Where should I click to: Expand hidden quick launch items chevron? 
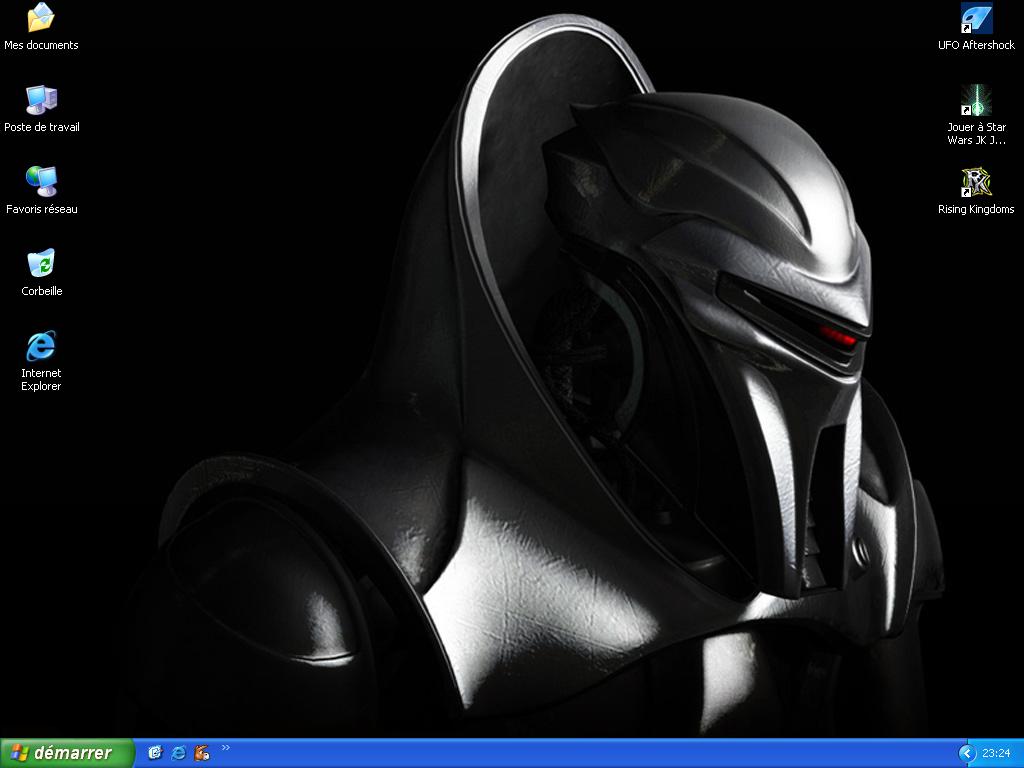point(226,748)
